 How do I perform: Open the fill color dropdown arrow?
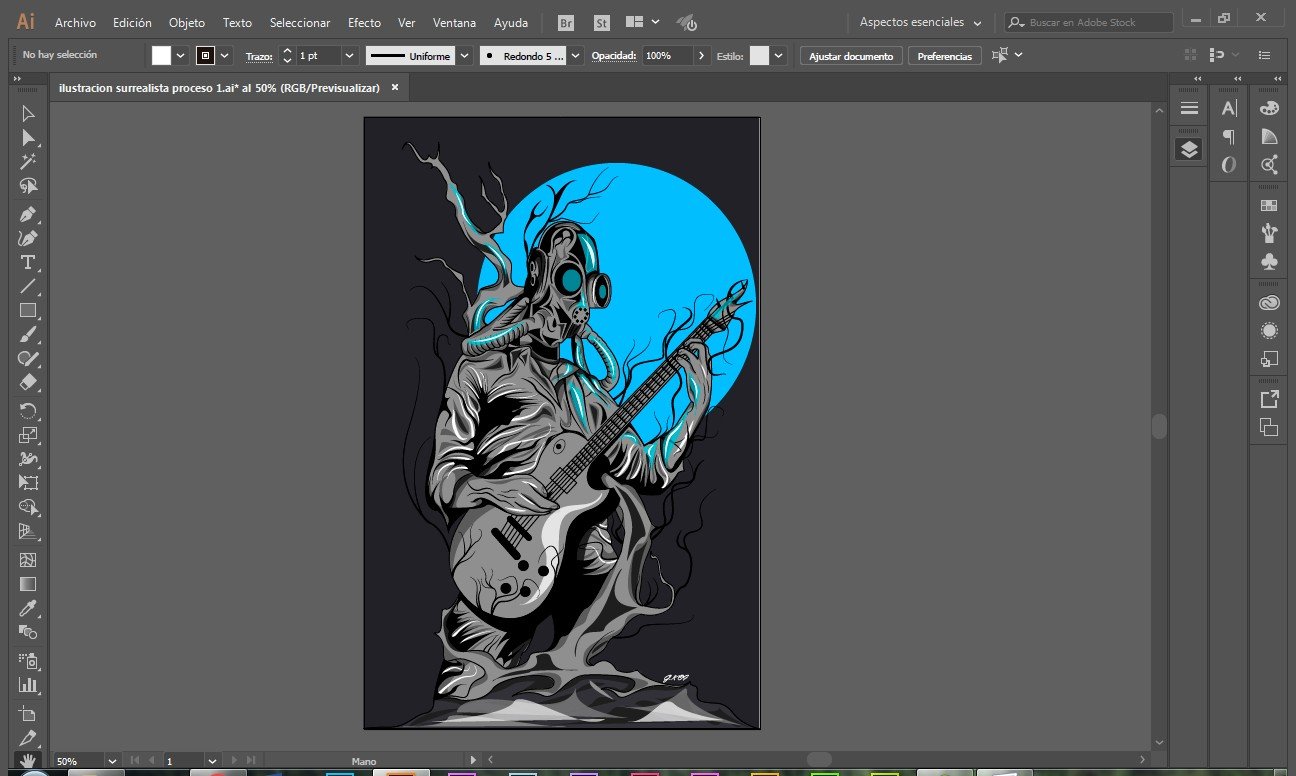[181, 56]
